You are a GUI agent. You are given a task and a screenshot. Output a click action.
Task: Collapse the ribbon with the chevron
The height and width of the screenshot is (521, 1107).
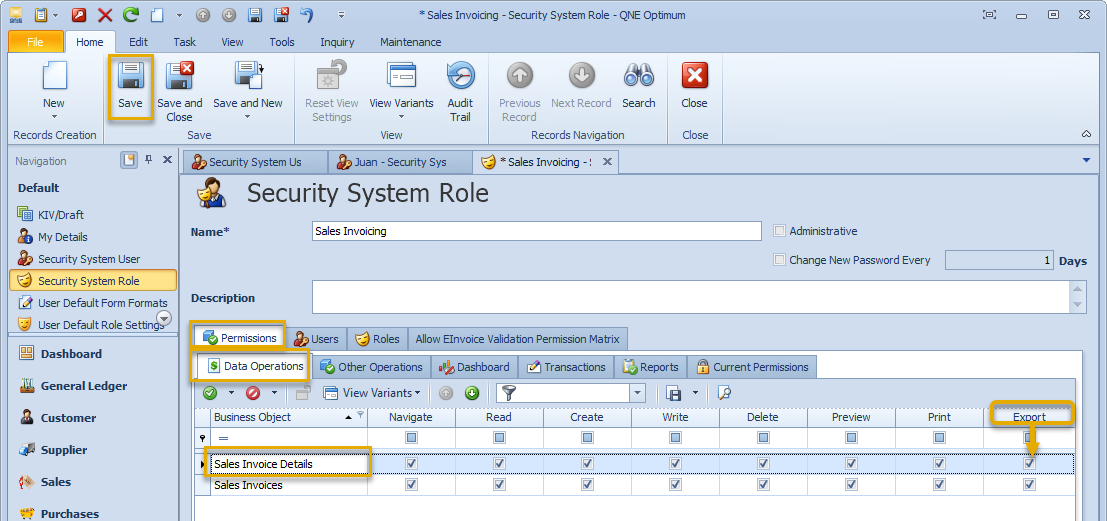[x=1086, y=134]
